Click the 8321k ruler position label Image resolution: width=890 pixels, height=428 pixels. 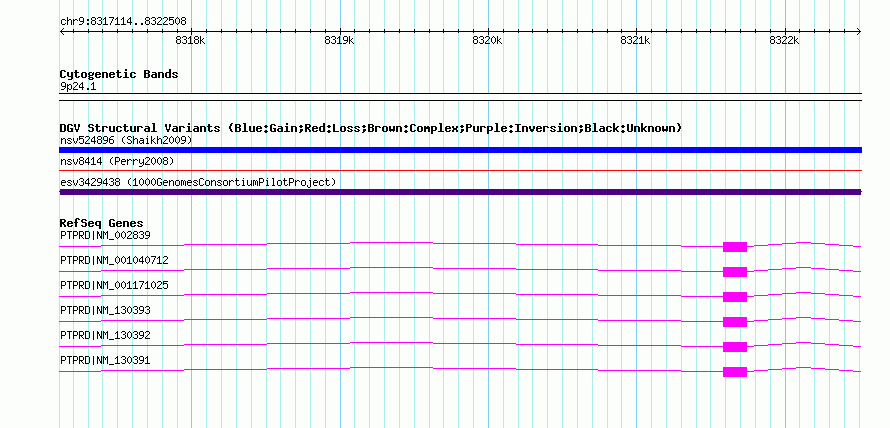[636, 40]
